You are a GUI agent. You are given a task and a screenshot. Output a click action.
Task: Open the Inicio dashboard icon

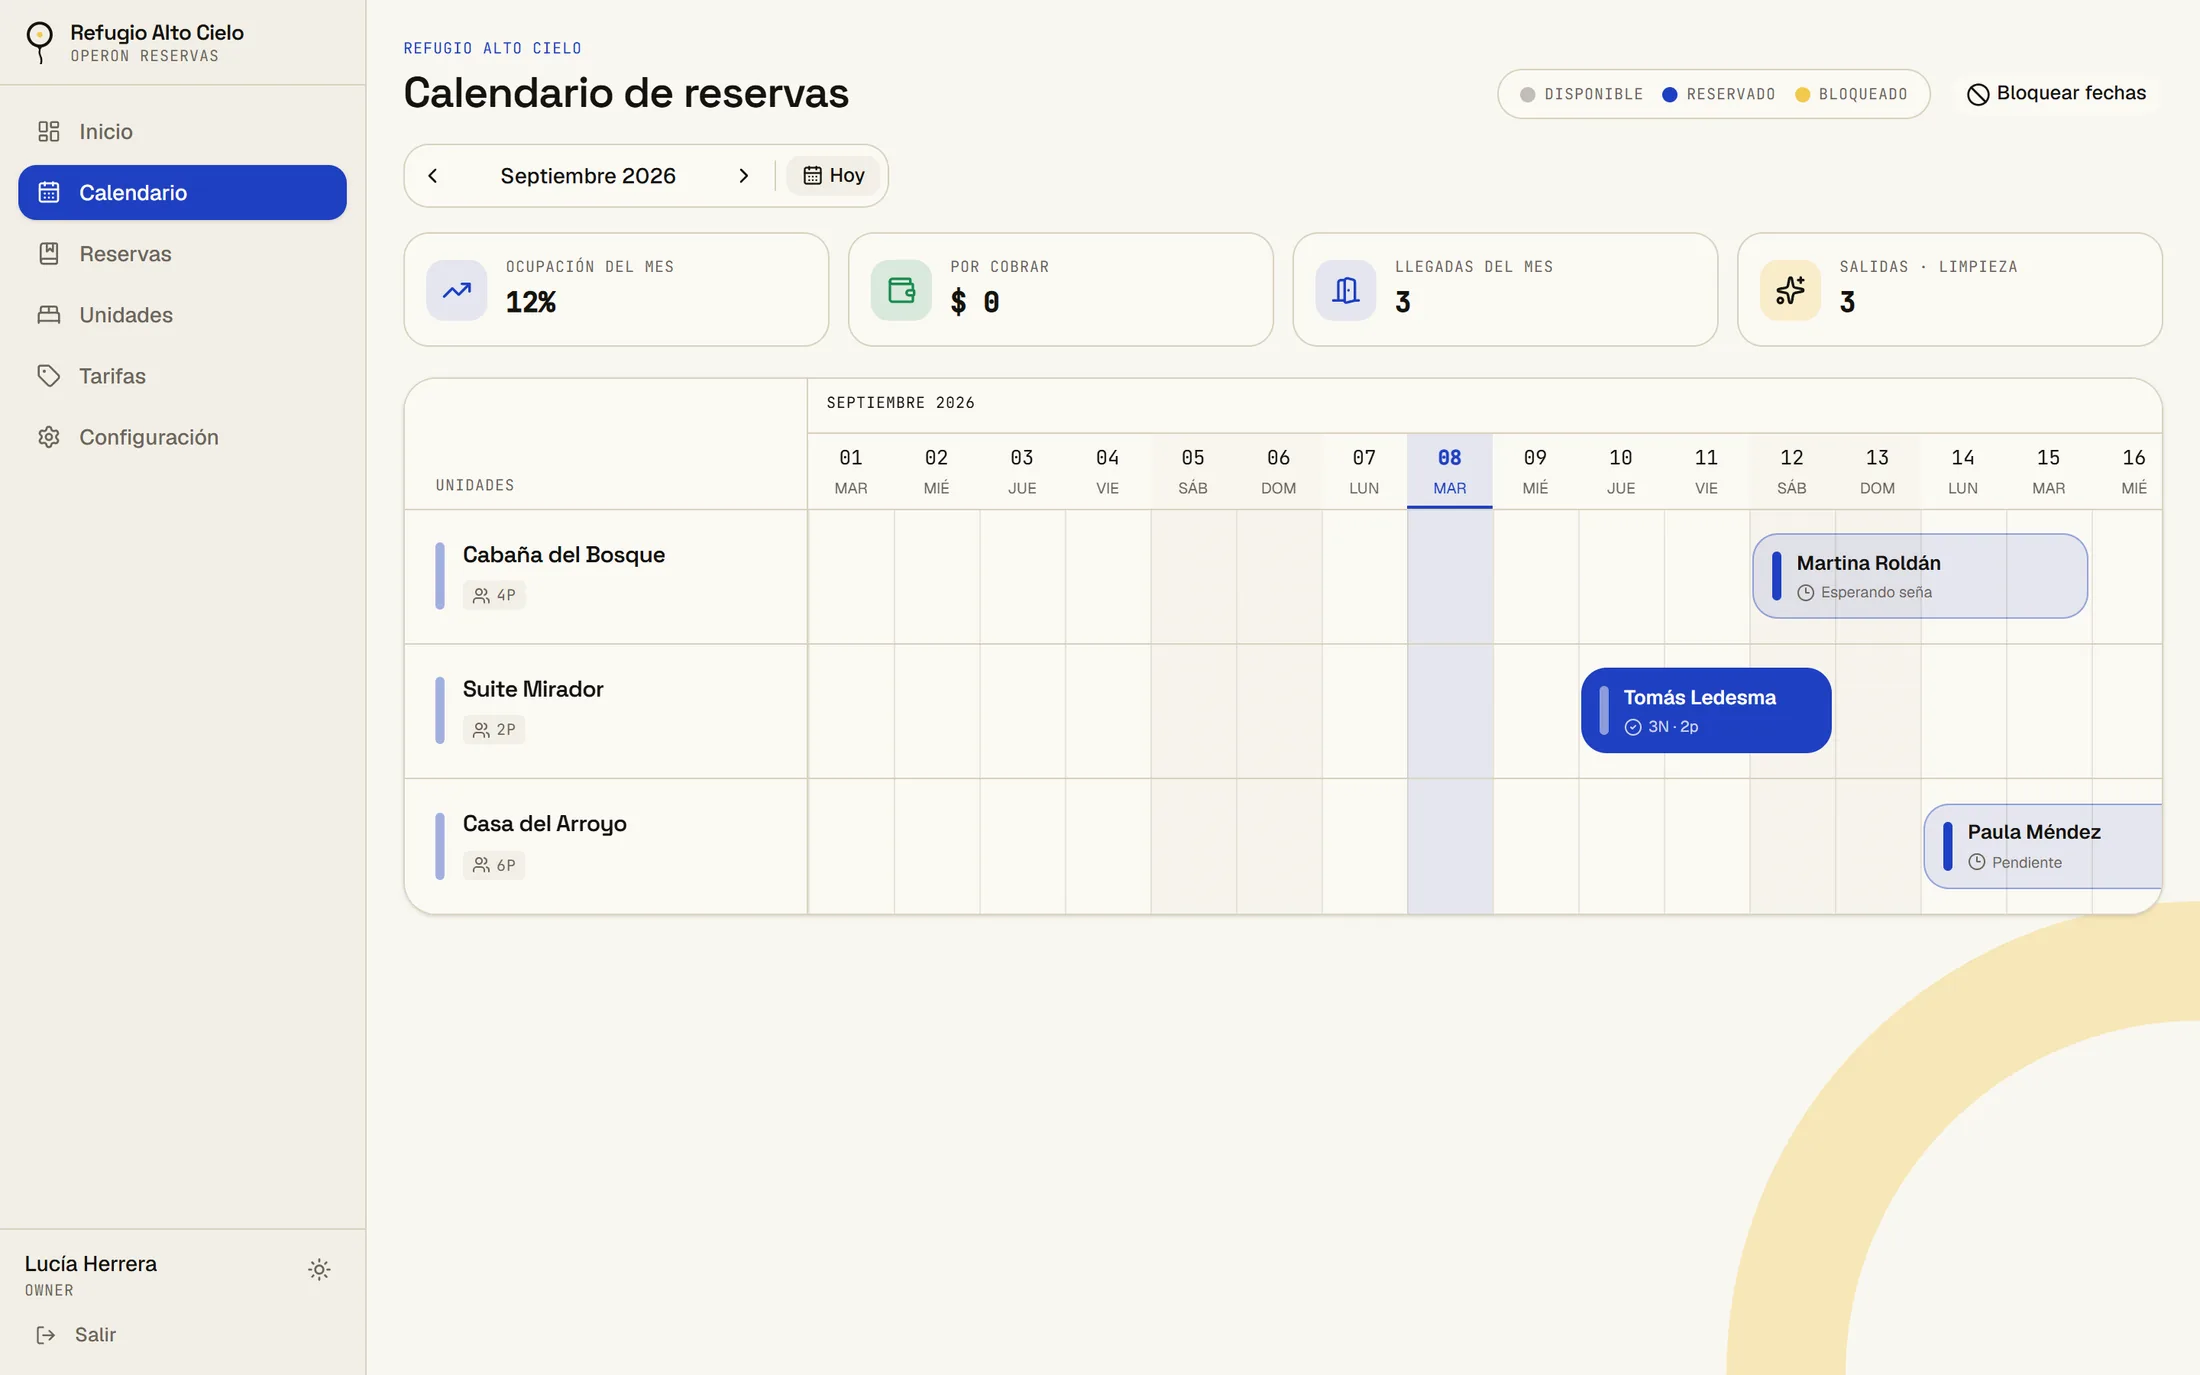coord(49,131)
